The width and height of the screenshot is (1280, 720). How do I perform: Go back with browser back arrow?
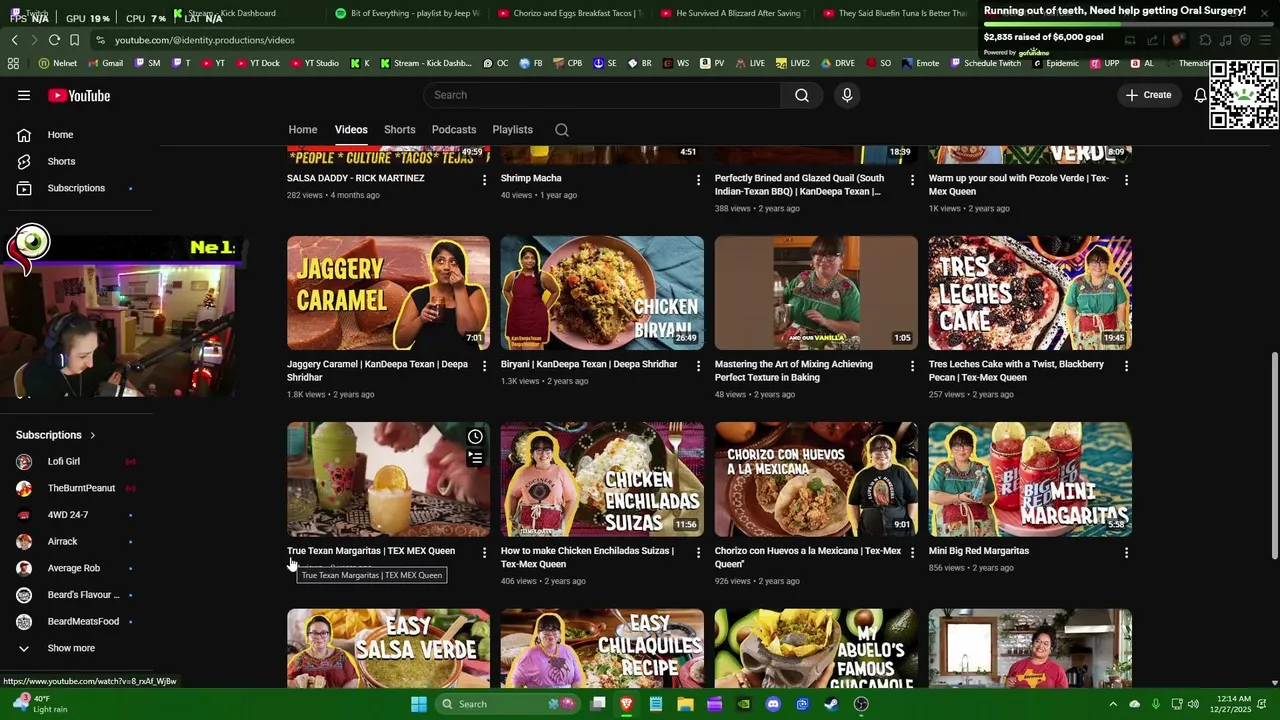click(x=14, y=40)
